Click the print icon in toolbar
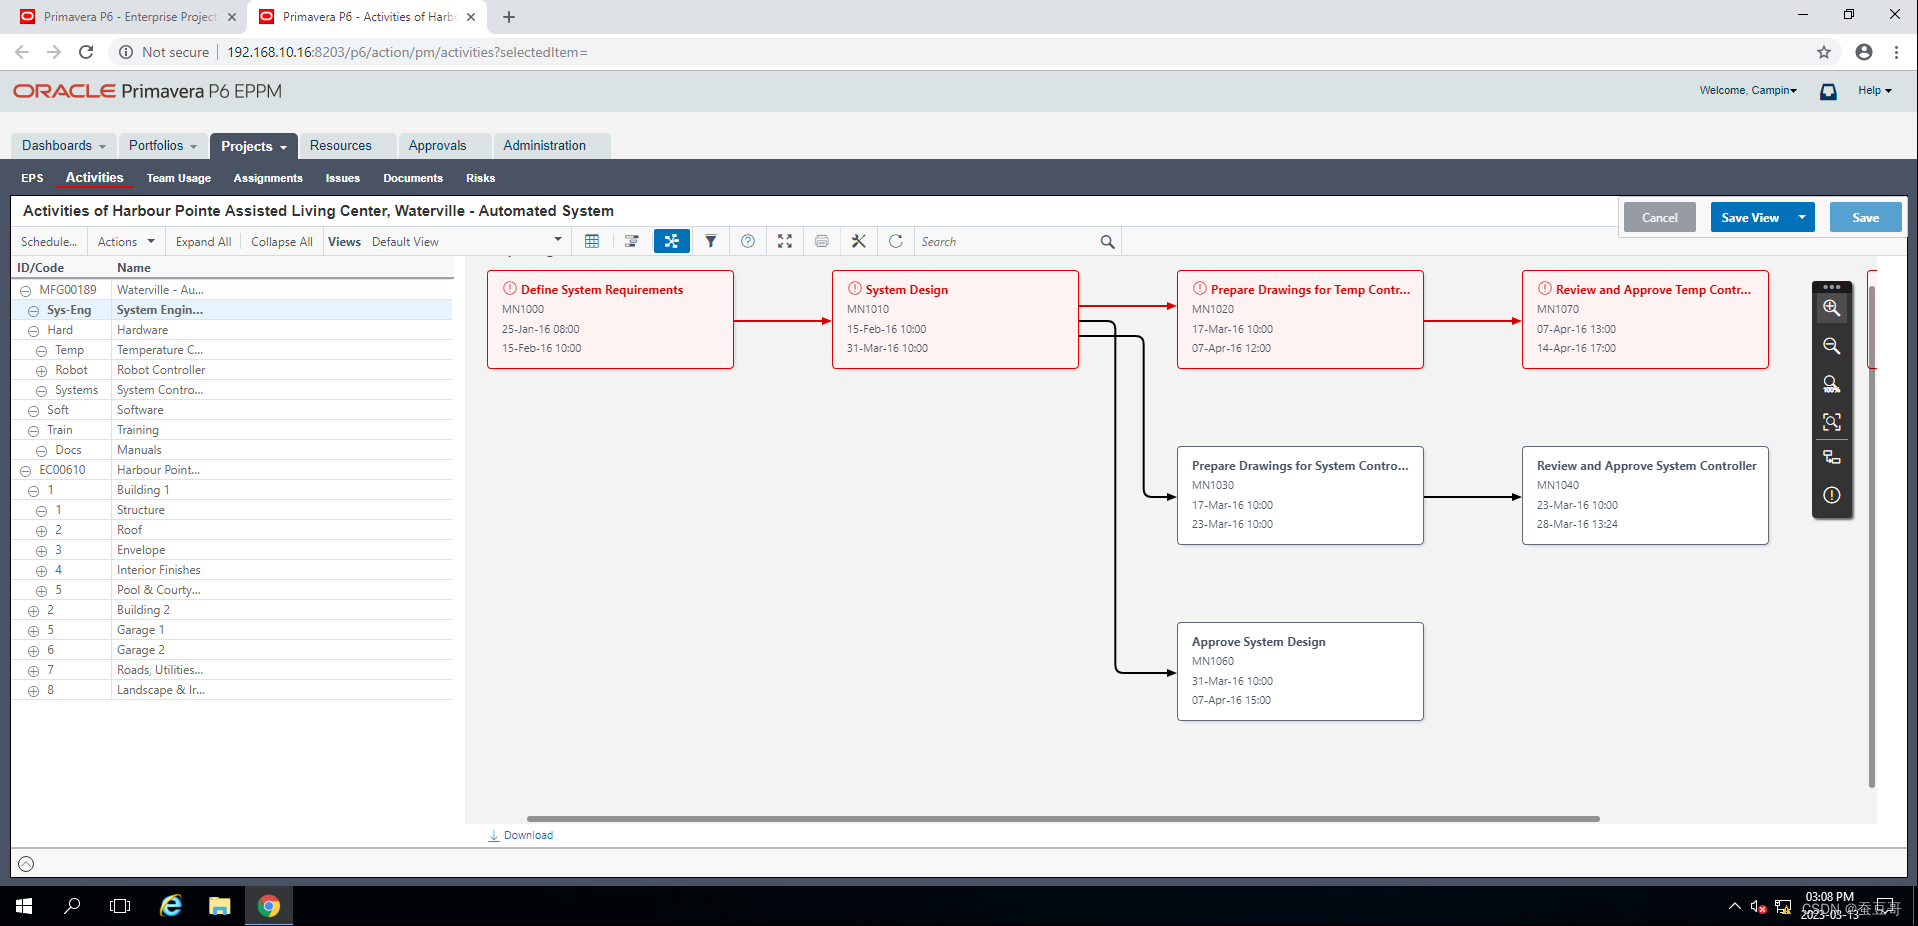Screen dimensions: 1918x926 (822, 241)
